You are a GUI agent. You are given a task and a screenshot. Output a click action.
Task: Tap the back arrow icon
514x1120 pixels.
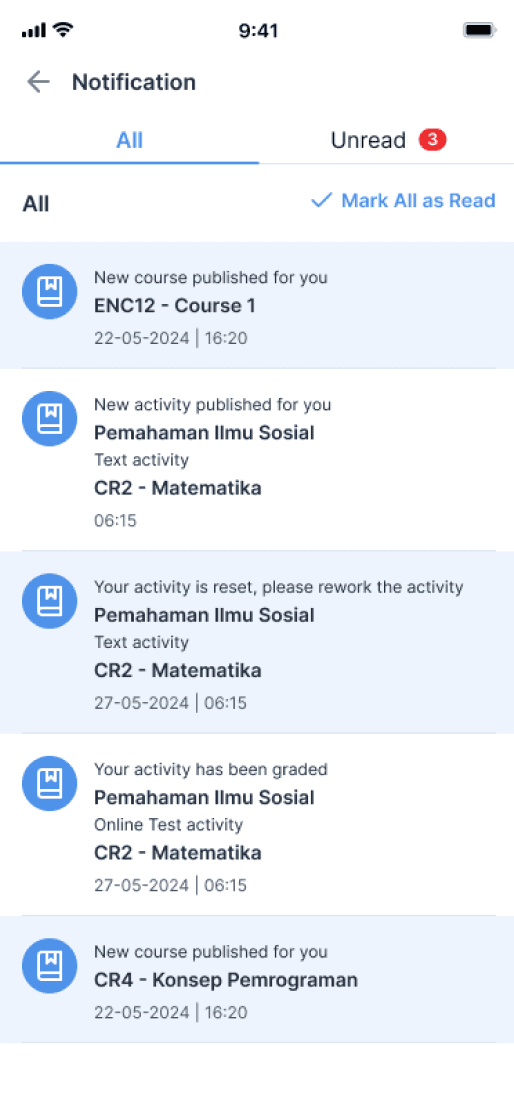39,82
